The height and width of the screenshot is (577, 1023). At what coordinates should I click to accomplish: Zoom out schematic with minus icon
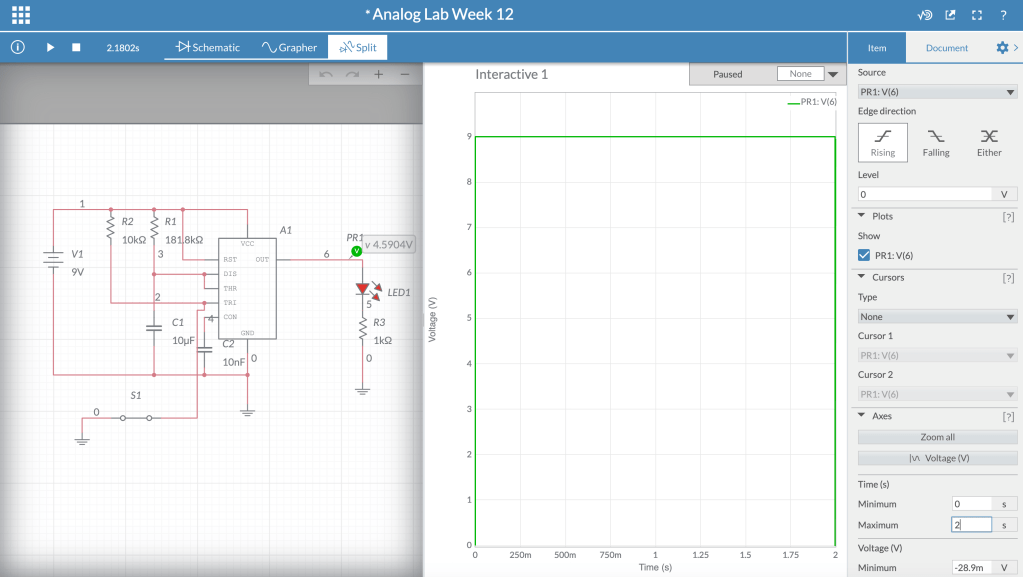click(405, 74)
